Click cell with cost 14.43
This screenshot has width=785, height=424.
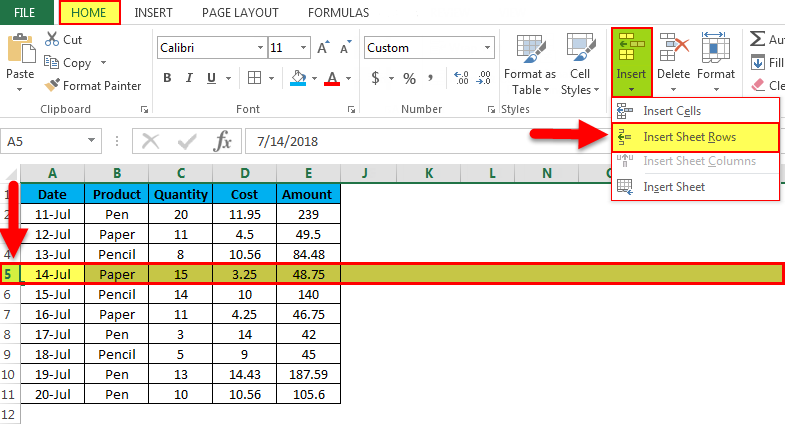point(245,374)
